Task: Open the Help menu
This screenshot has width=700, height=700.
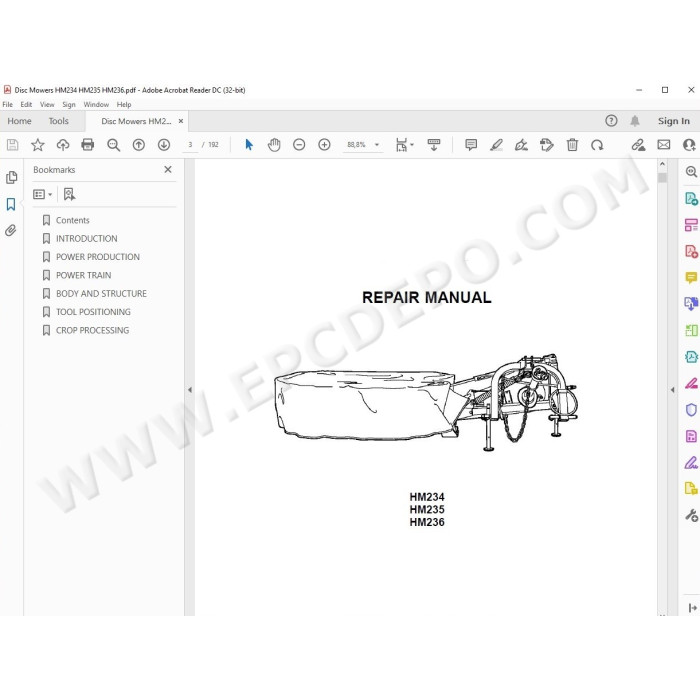Action: point(124,104)
